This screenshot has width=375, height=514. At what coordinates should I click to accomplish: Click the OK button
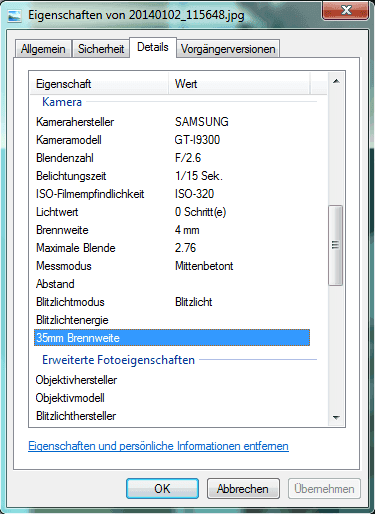pyautogui.click(x=162, y=489)
